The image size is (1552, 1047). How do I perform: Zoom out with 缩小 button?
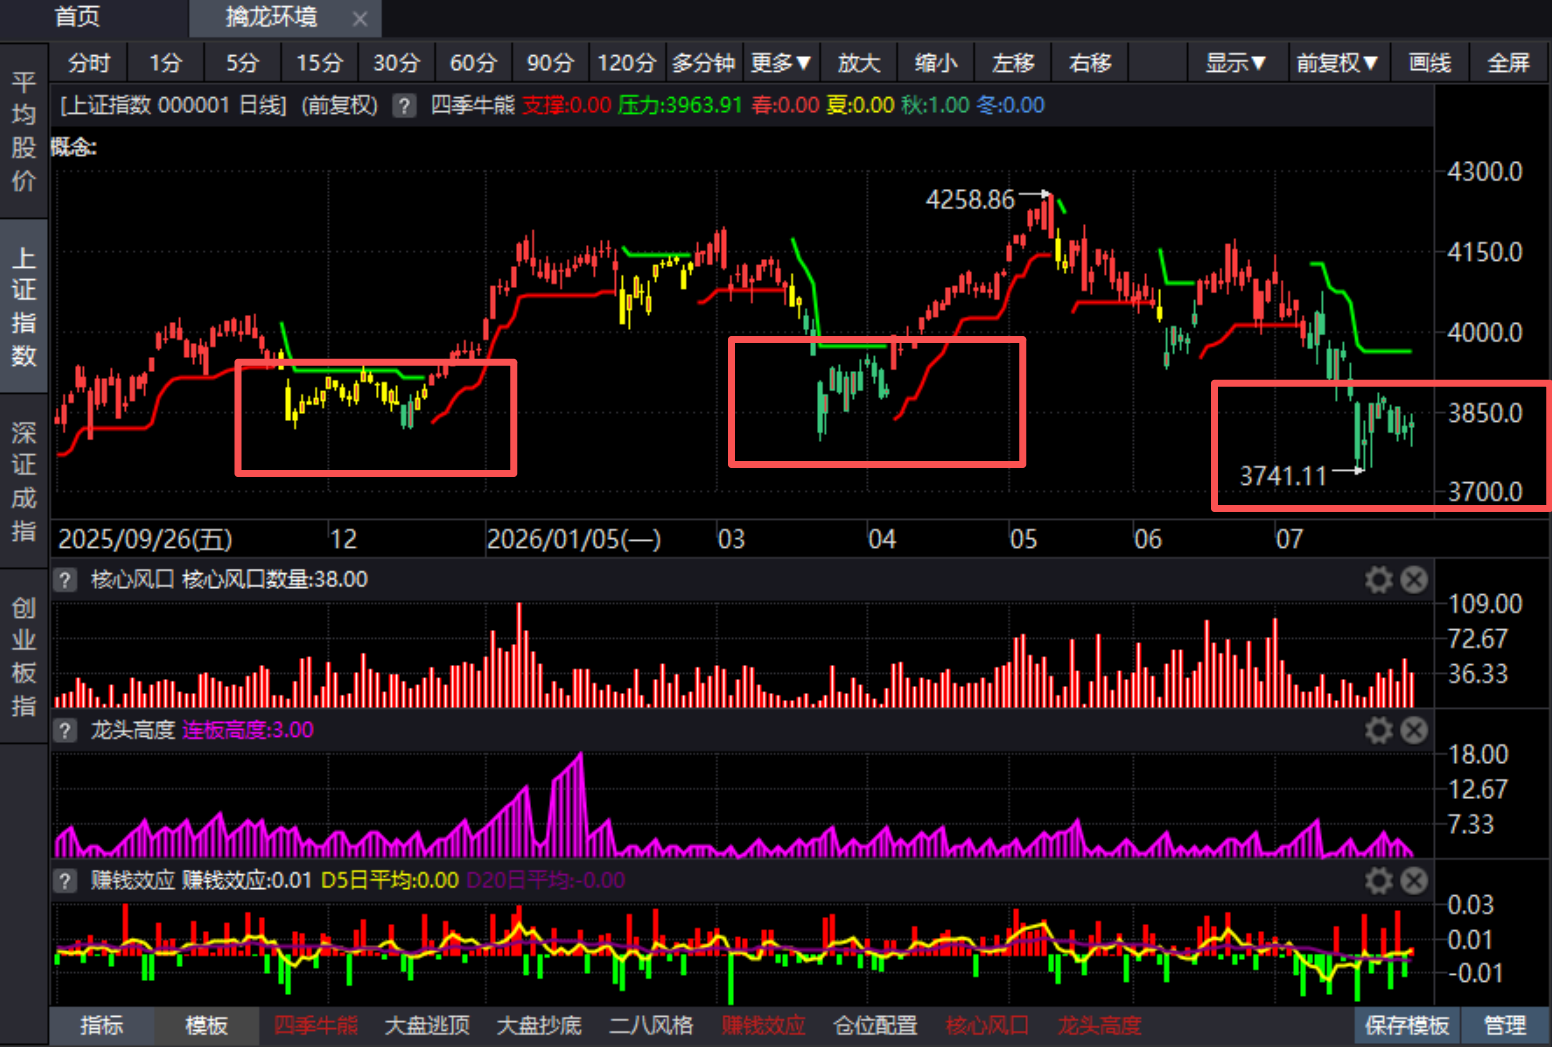[x=936, y=63]
